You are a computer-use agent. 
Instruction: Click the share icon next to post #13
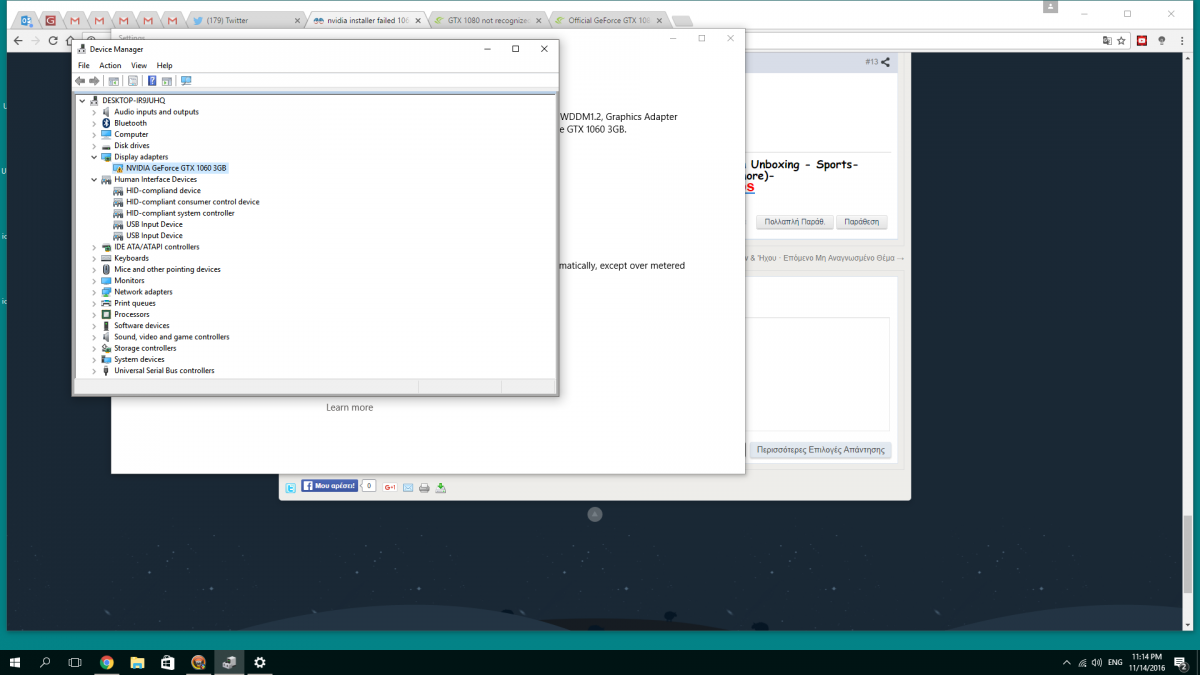(x=885, y=62)
